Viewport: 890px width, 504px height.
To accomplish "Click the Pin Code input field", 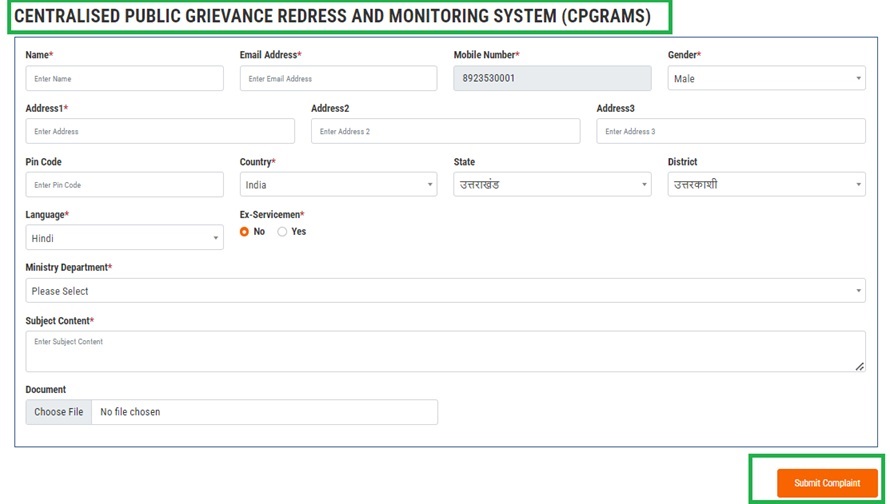I will (x=124, y=185).
